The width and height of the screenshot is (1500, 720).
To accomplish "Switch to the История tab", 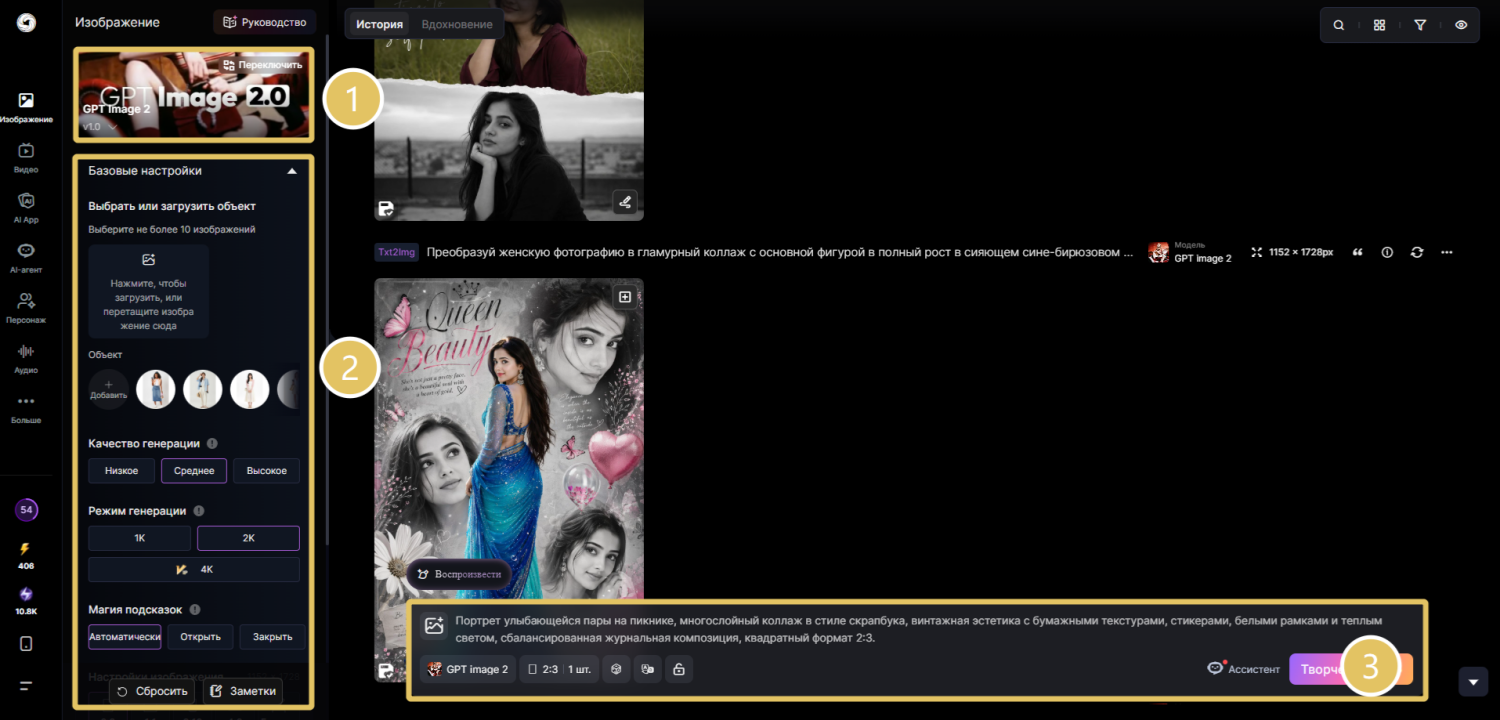I will [379, 24].
